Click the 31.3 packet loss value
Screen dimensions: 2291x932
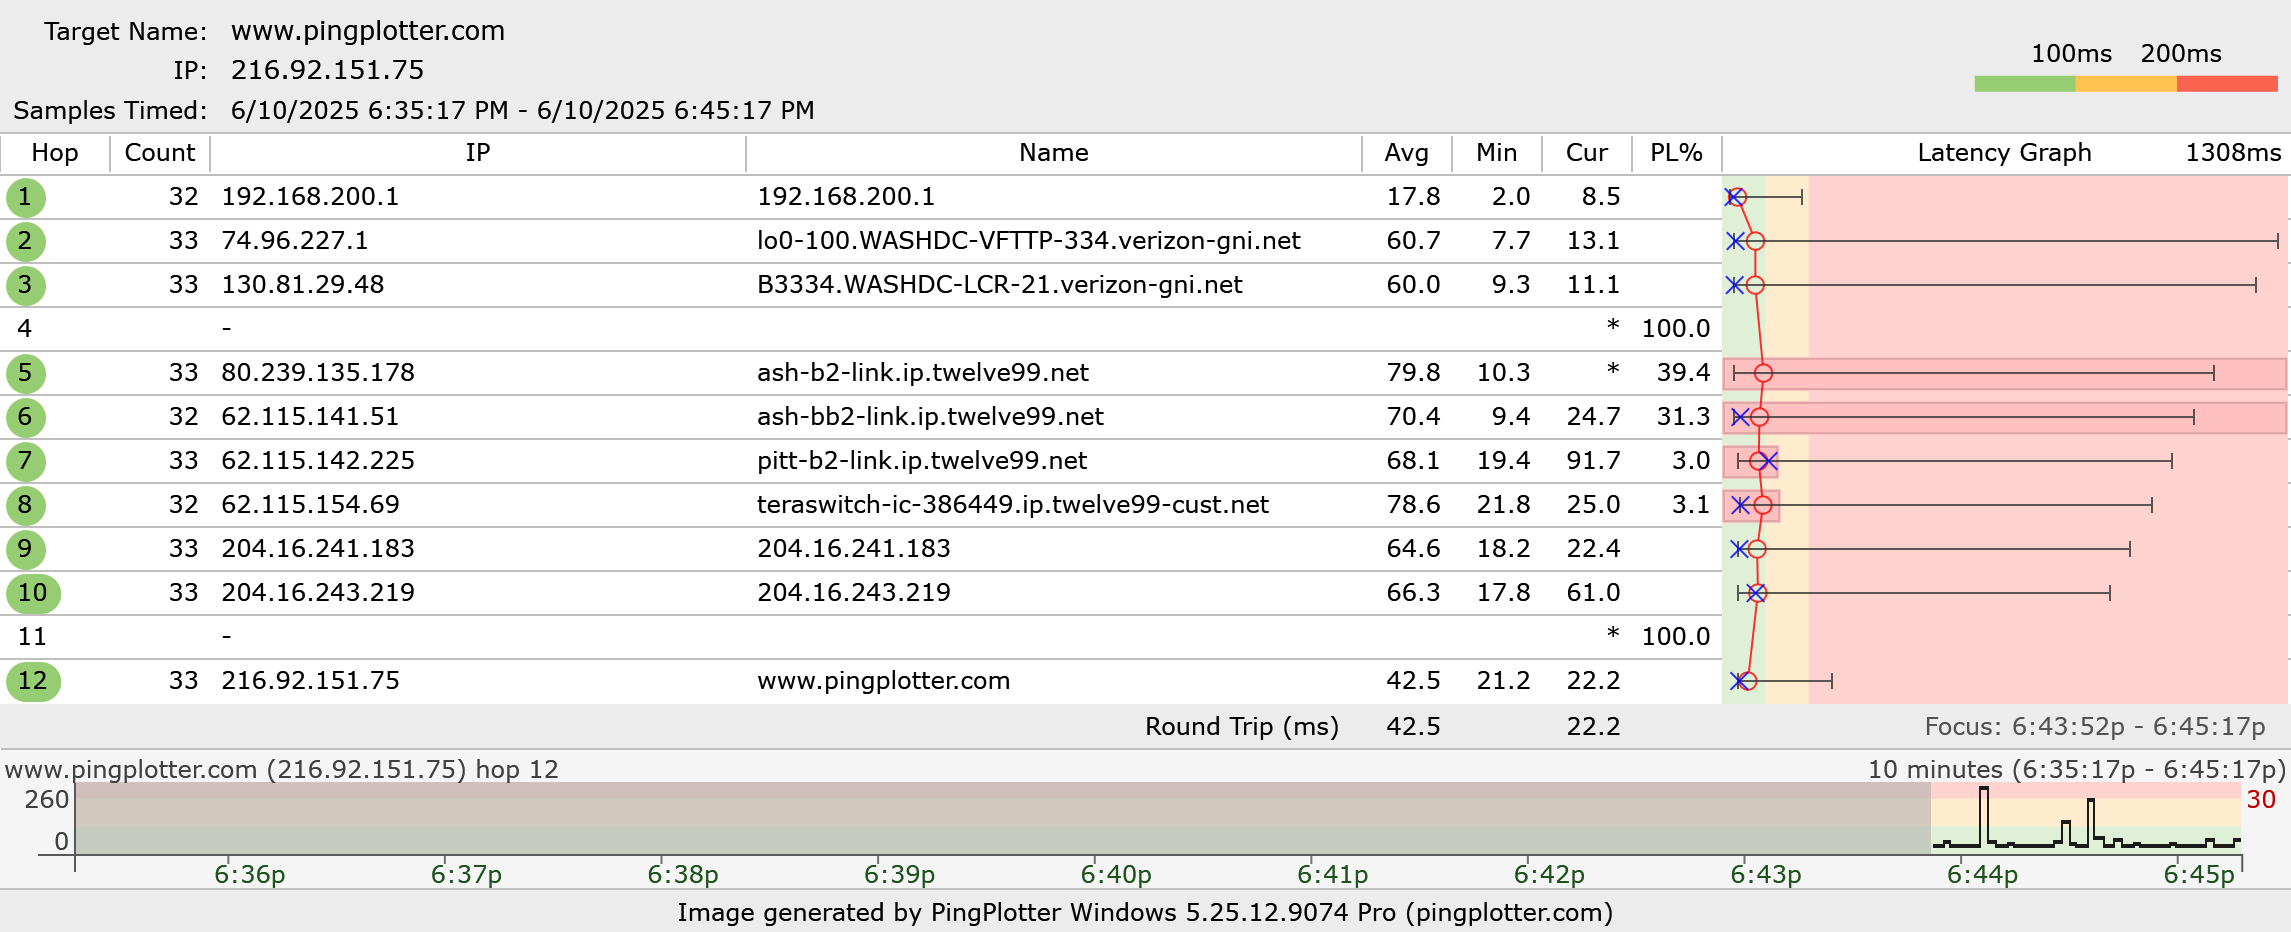pyautogui.click(x=1684, y=417)
